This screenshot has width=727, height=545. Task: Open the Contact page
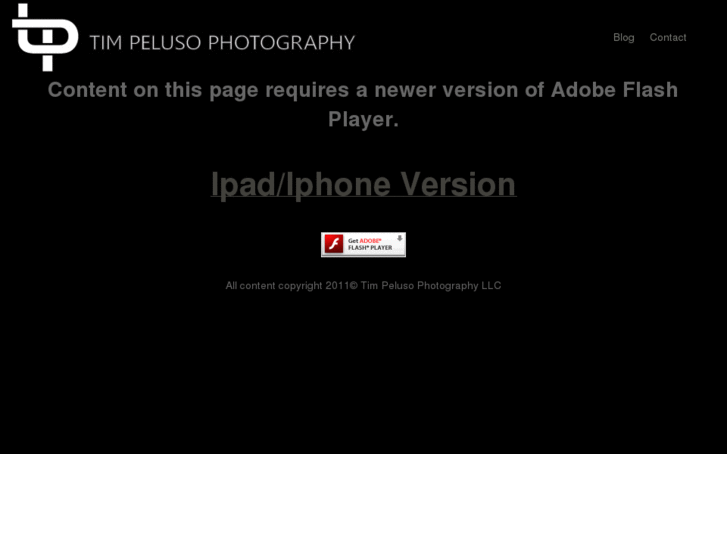point(668,38)
